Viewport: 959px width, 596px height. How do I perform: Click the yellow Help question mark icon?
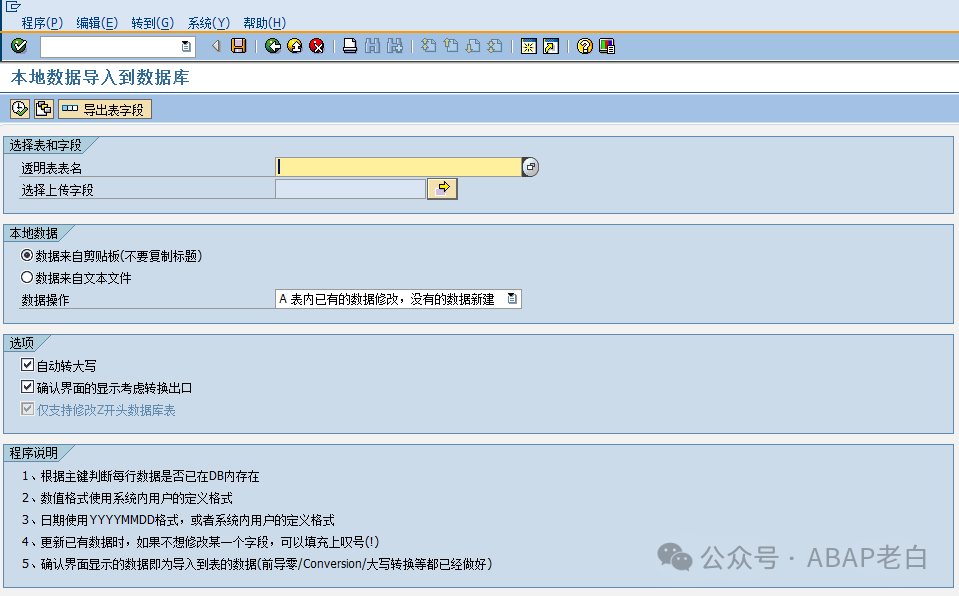tap(585, 46)
